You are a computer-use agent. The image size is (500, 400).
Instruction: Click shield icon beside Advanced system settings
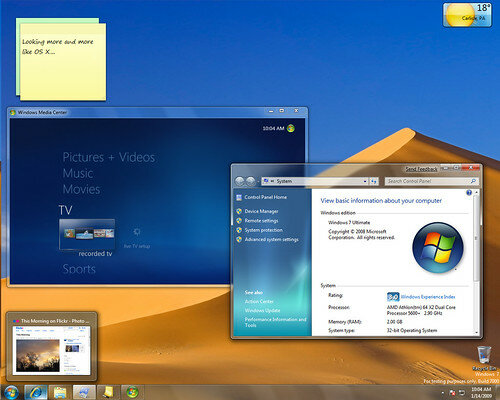point(239,239)
